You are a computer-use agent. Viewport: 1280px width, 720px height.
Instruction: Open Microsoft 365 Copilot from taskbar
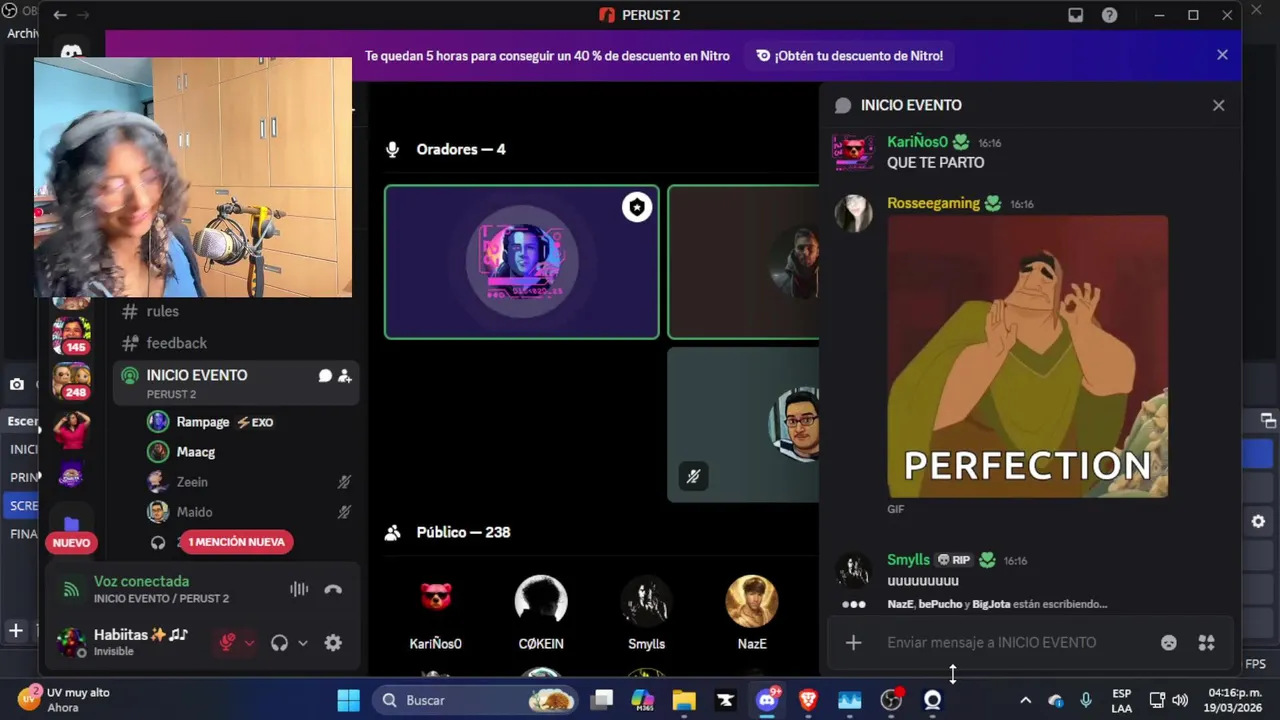click(x=643, y=700)
